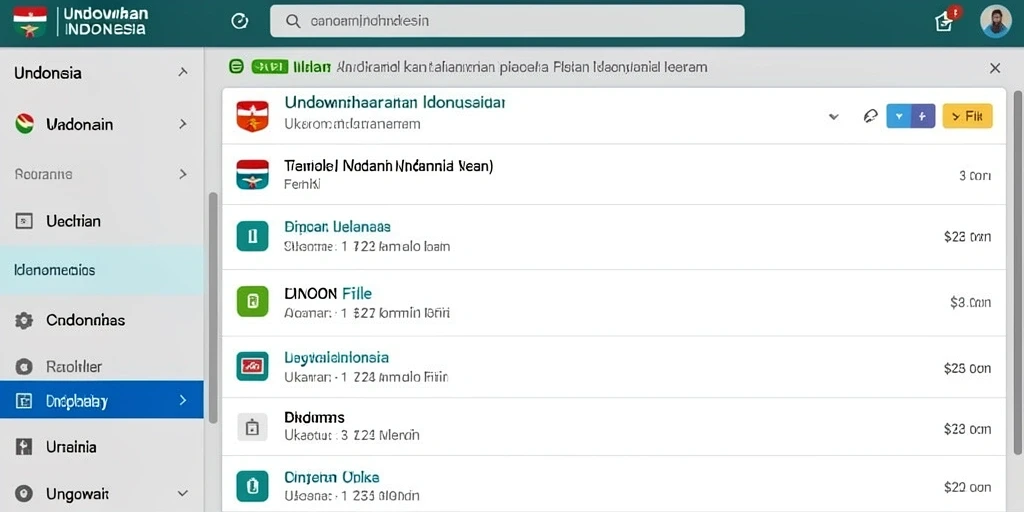Click the Fernkl subtitle text
Screen dimensions: 1024x512
(x=302, y=185)
